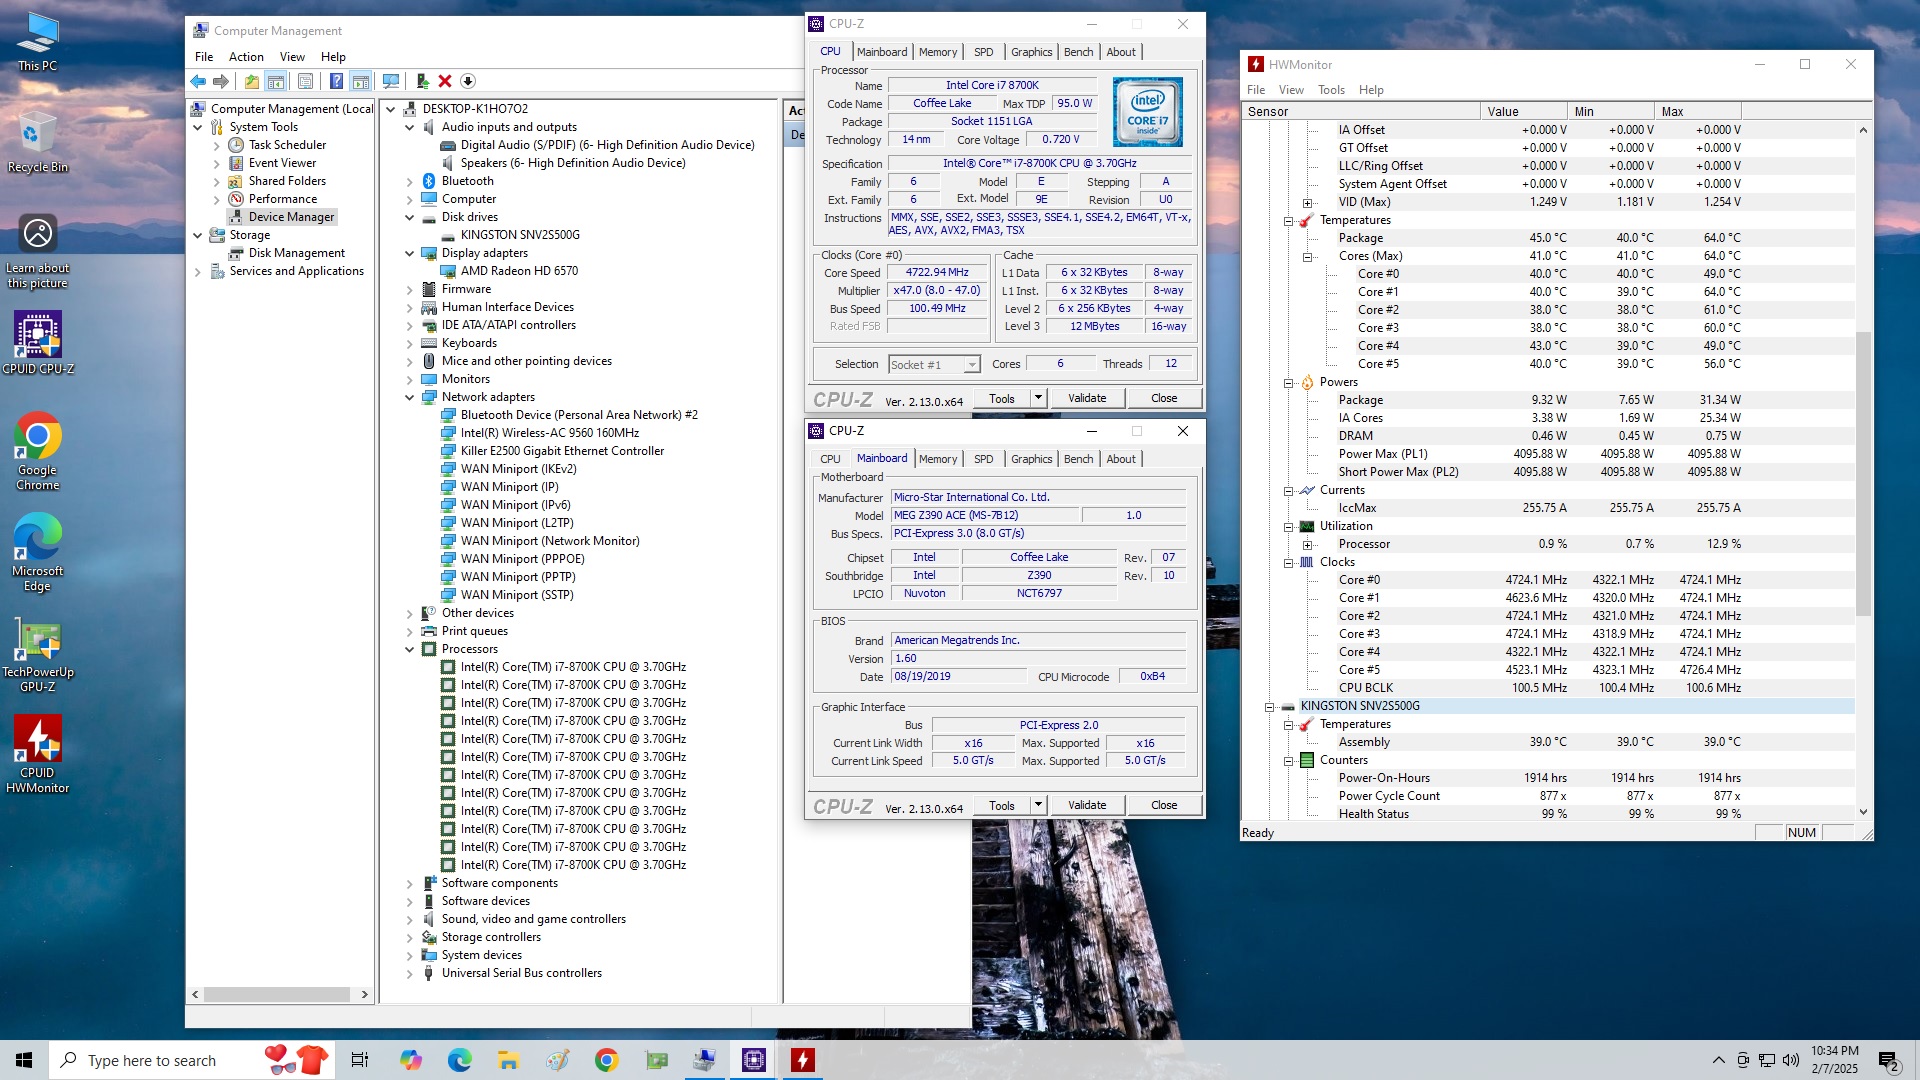Click the Scan for hardware changes icon

point(391,81)
